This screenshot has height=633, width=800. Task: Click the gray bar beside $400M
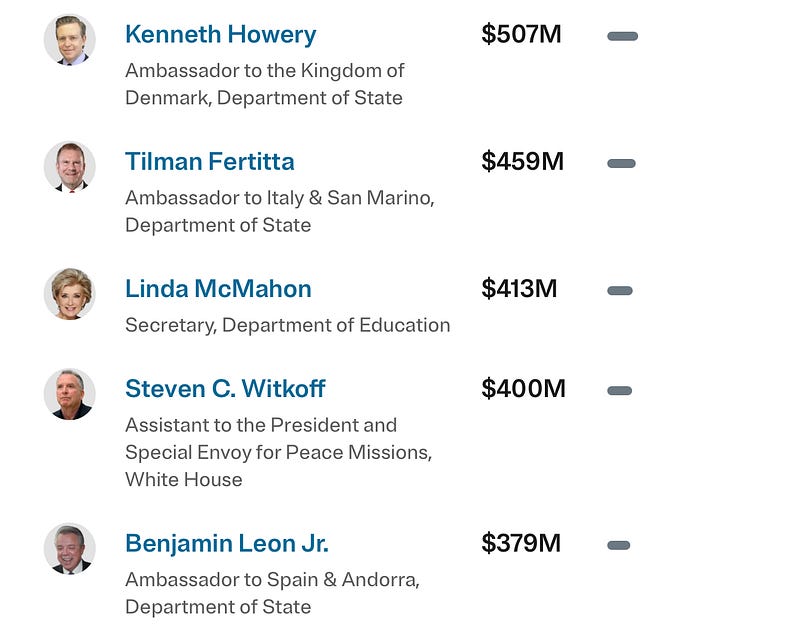[619, 391]
